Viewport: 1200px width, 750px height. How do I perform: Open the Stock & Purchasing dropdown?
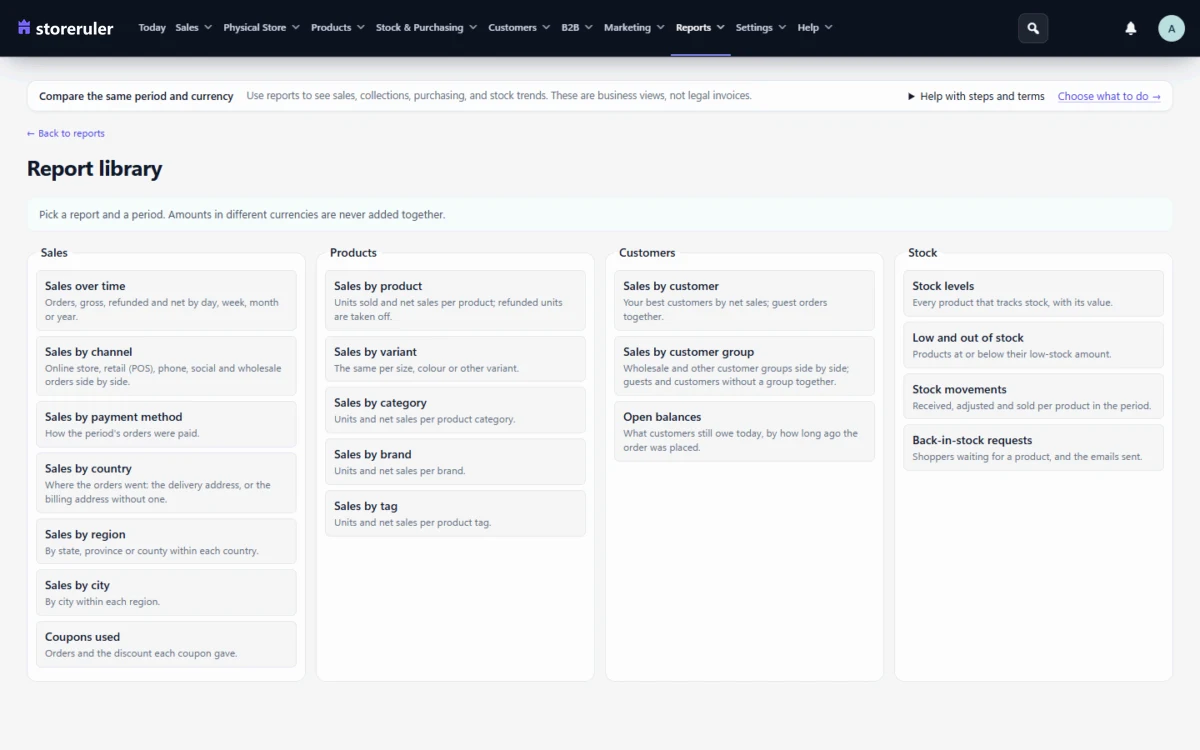tap(426, 28)
